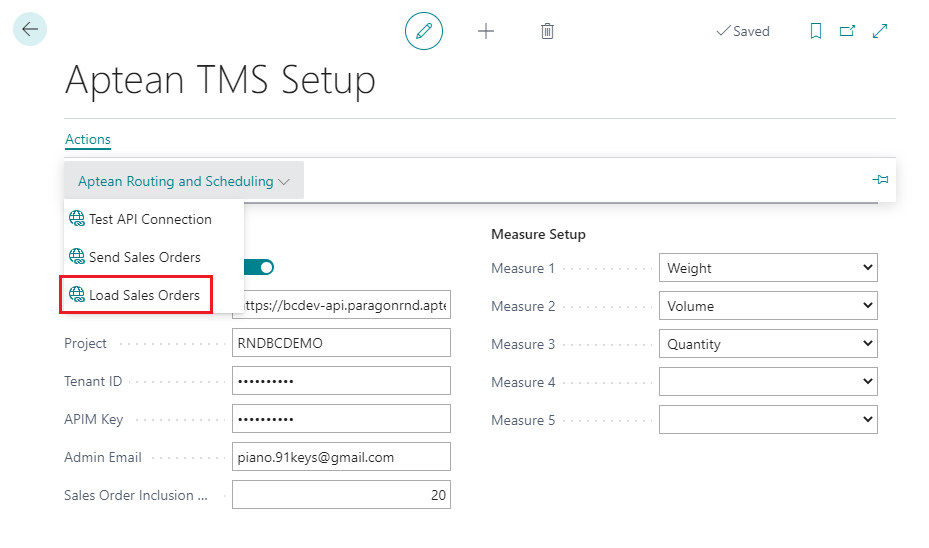Click the pencil edit icon
This screenshot has width=929, height=548.
(423, 31)
